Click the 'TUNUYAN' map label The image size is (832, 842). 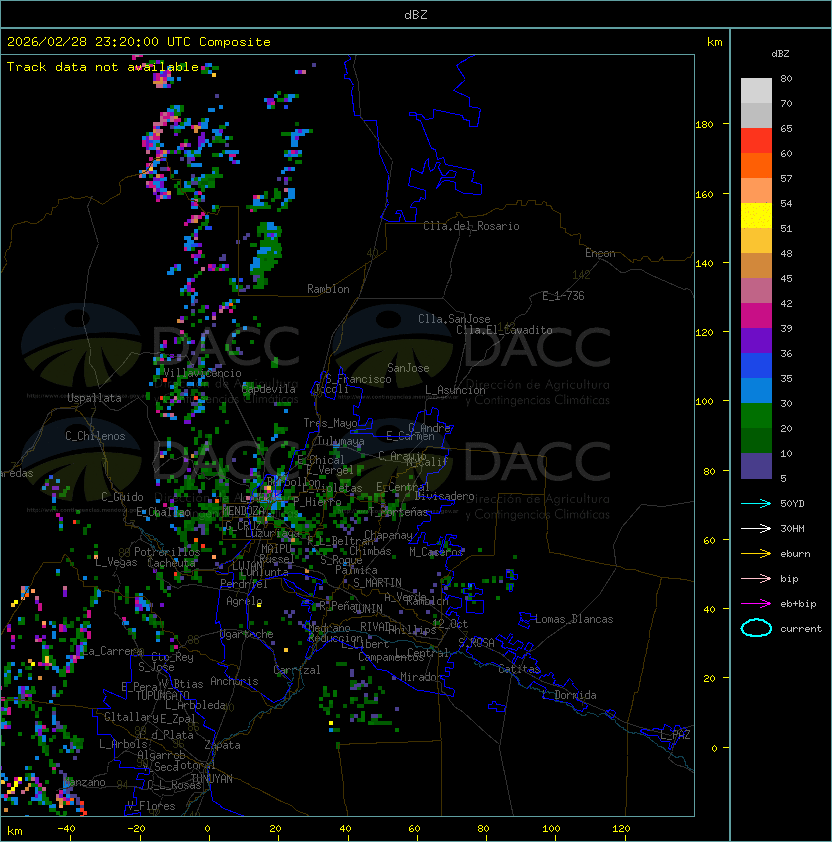tap(212, 779)
